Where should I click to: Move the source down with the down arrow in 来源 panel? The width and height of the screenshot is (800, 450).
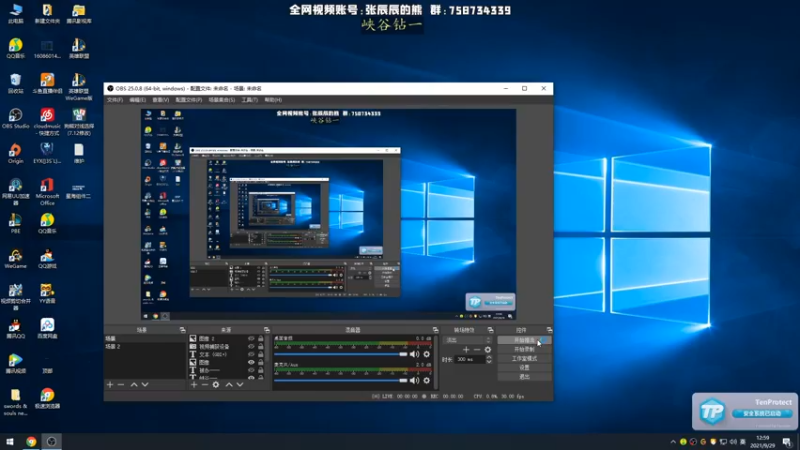pyautogui.click(x=240, y=385)
